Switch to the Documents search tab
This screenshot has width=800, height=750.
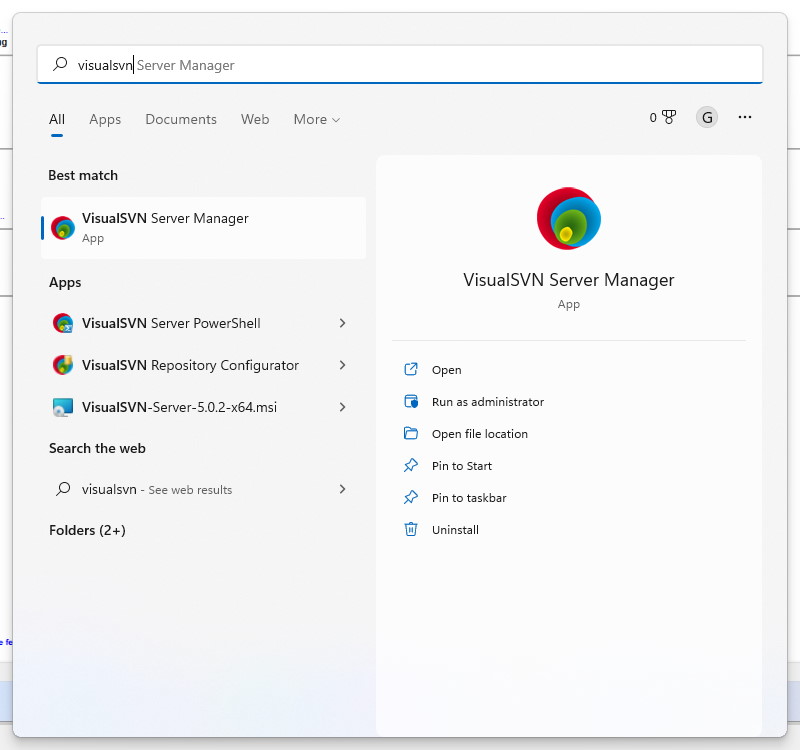pyautogui.click(x=181, y=120)
